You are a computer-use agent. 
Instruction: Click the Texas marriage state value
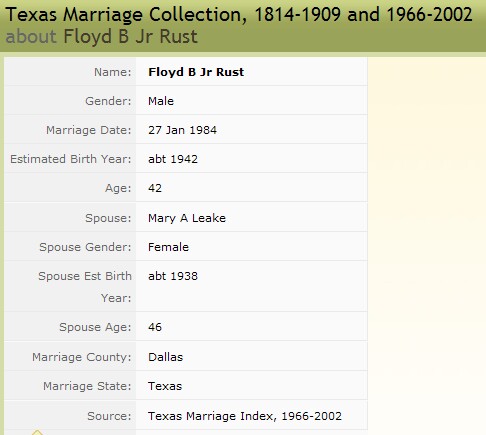pyautogui.click(x=165, y=386)
